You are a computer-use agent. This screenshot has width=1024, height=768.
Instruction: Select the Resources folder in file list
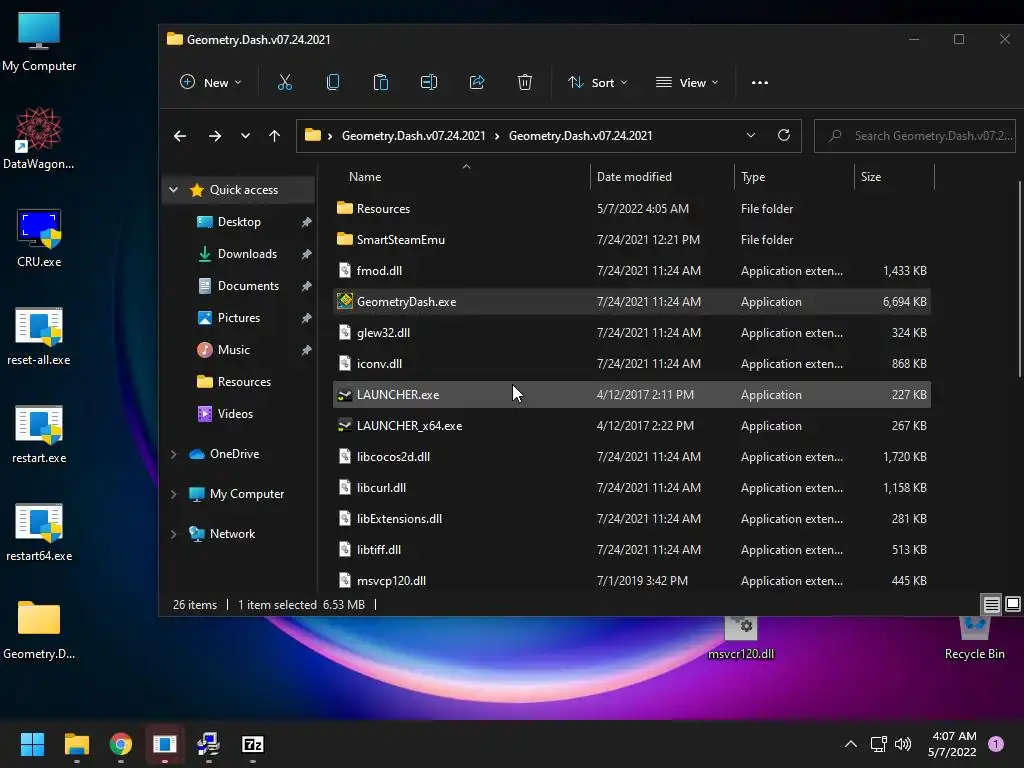[632, 209]
